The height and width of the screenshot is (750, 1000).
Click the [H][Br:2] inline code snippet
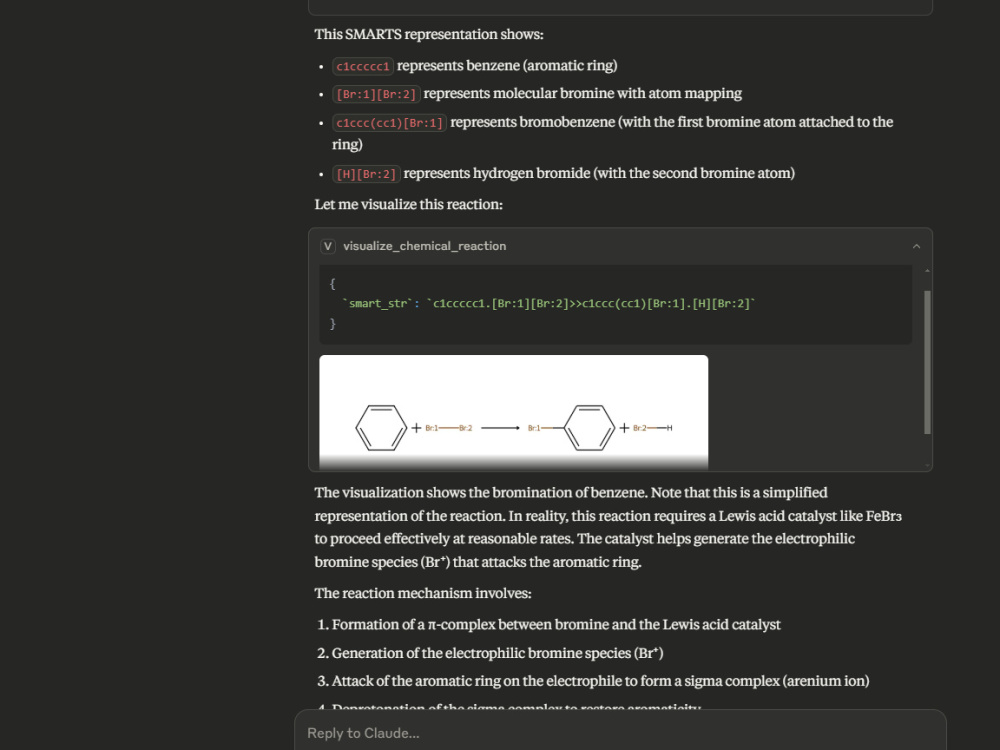point(366,174)
